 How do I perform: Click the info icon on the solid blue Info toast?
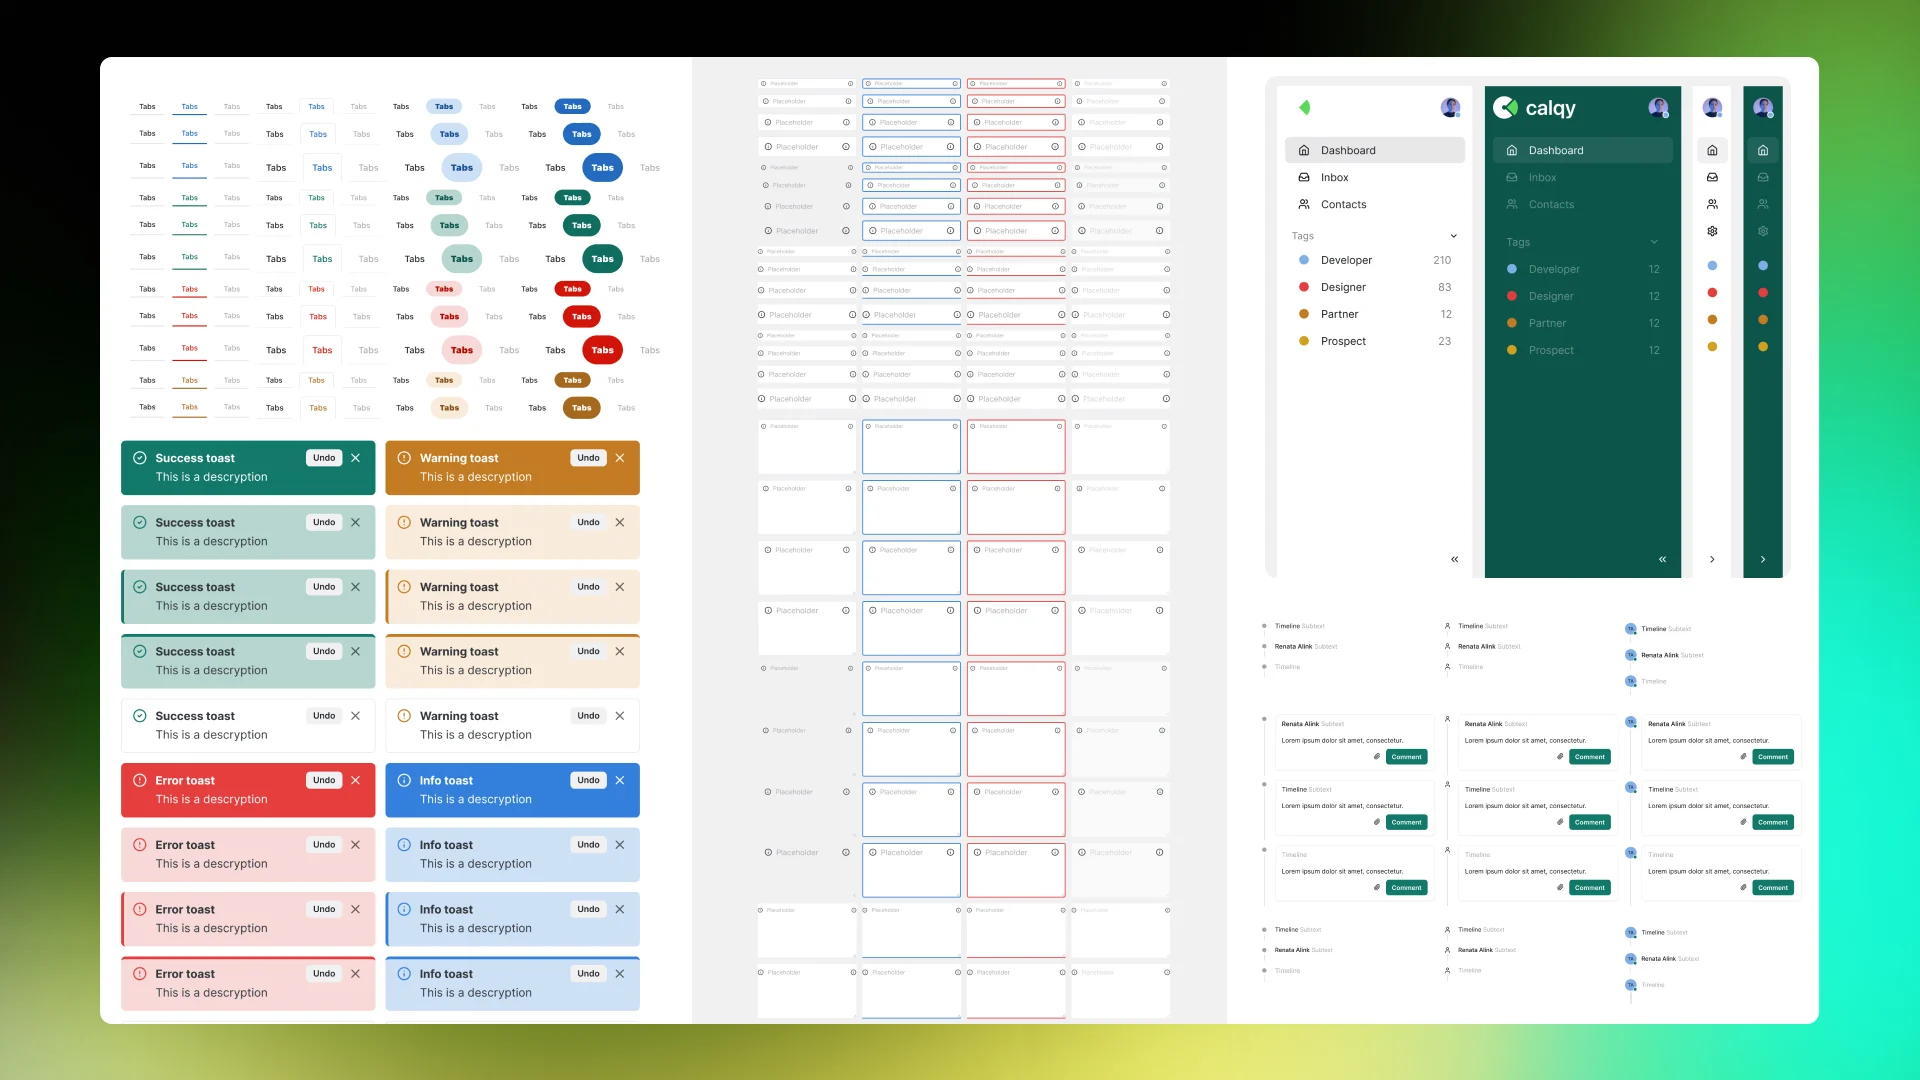coord(404,780)
